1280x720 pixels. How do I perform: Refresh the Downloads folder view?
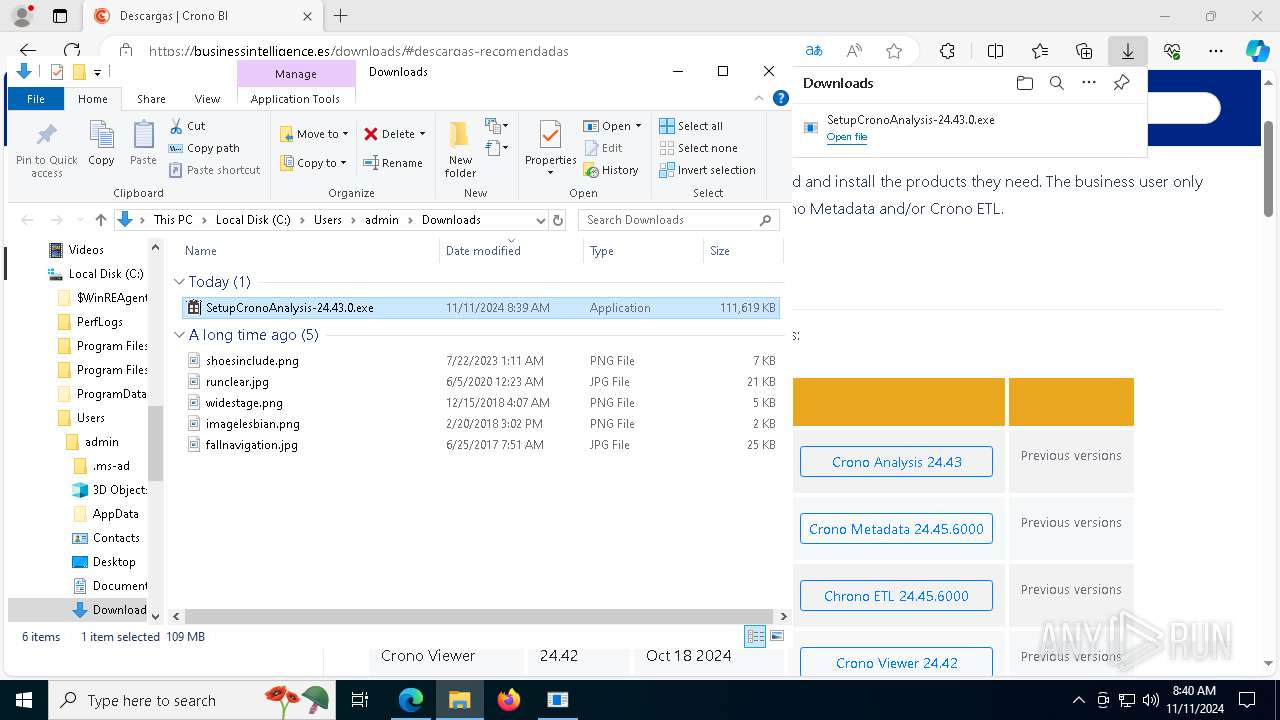[x=558, y=220]
